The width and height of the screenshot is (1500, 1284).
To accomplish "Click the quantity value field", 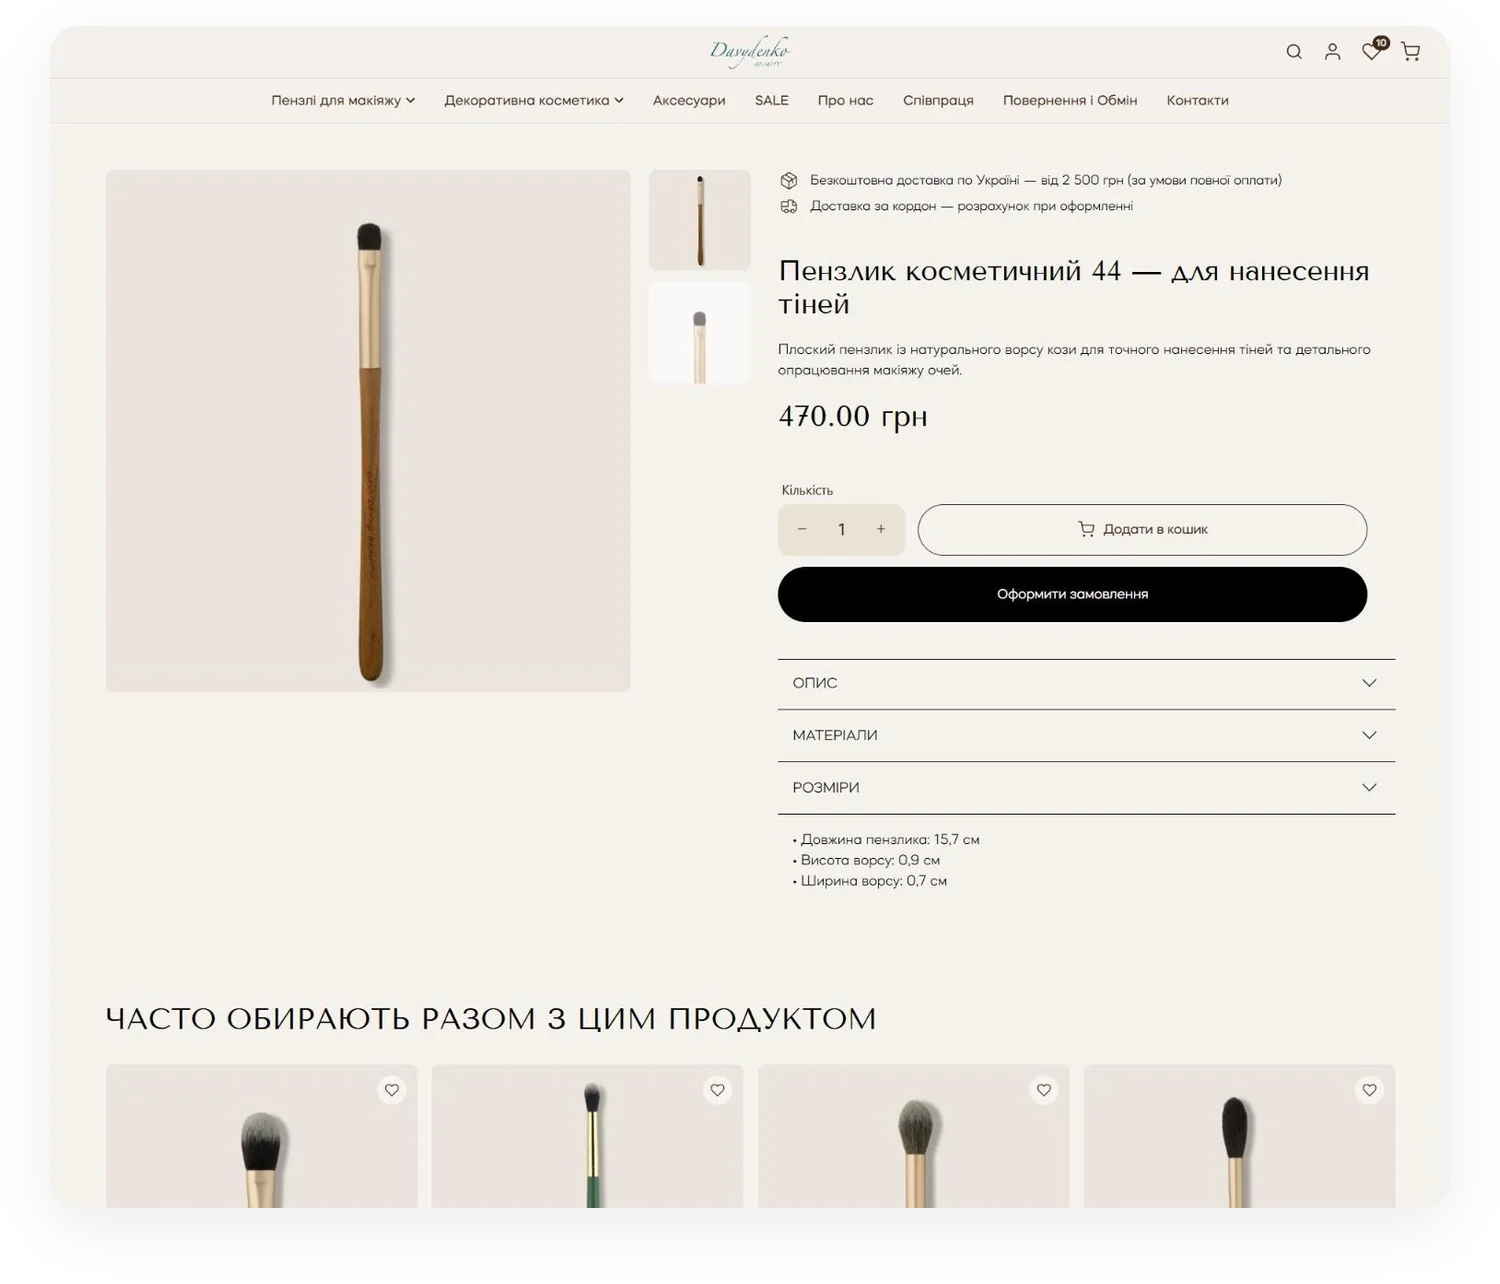I will [842, 529].
